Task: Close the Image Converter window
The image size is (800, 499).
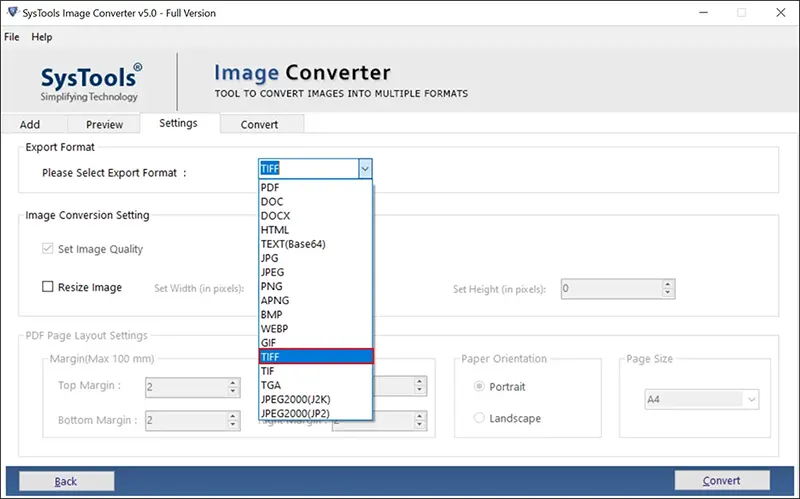Action: coord(781,12)
